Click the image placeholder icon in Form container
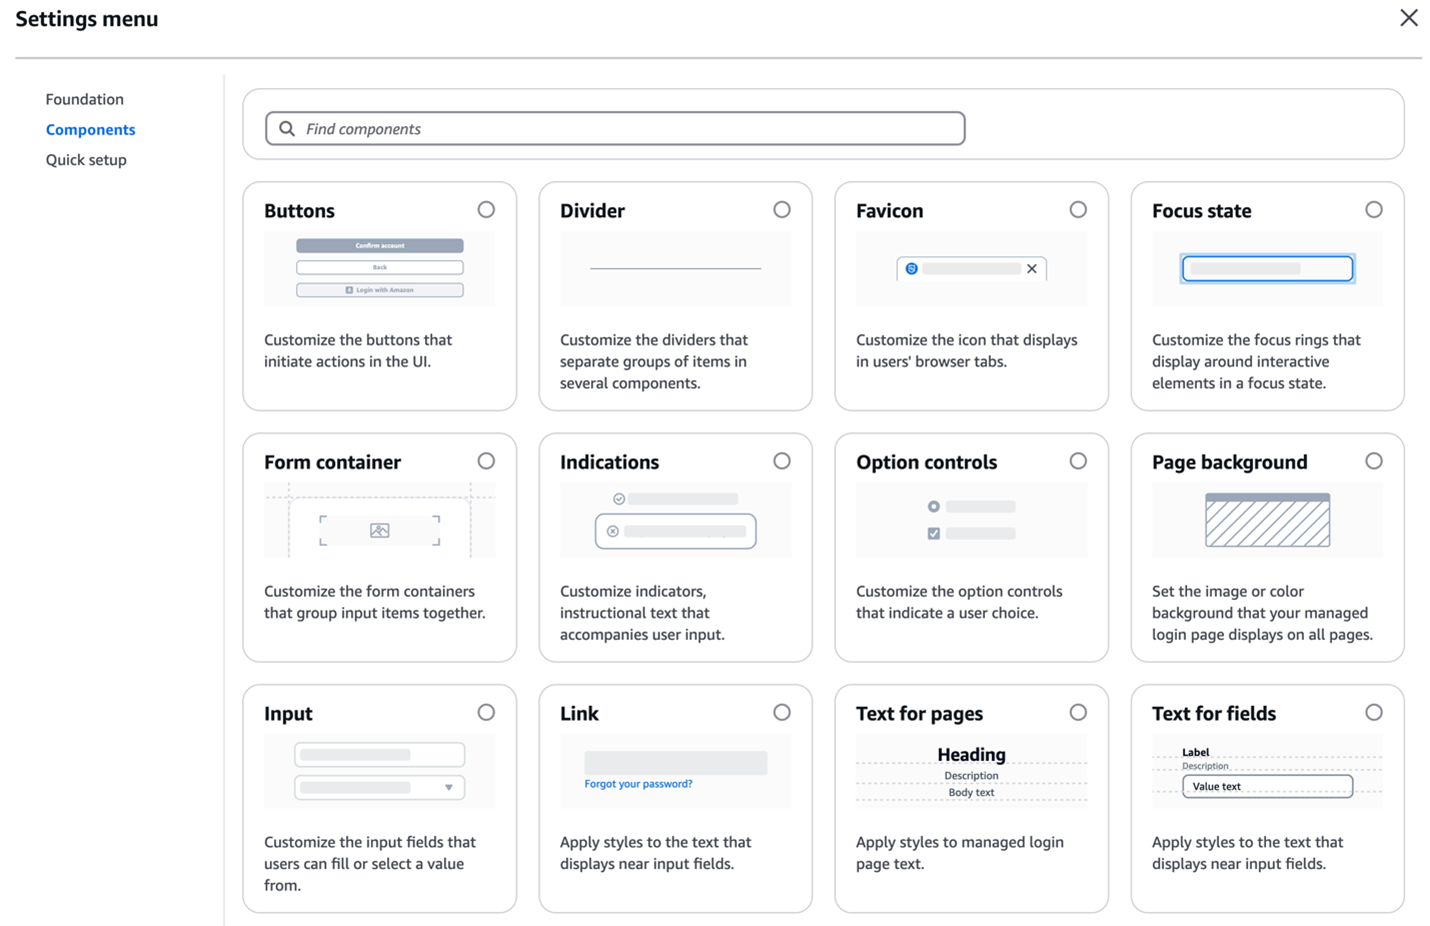Image resolution: width=1430 pixels, height=926 pixels. (379, 530)
